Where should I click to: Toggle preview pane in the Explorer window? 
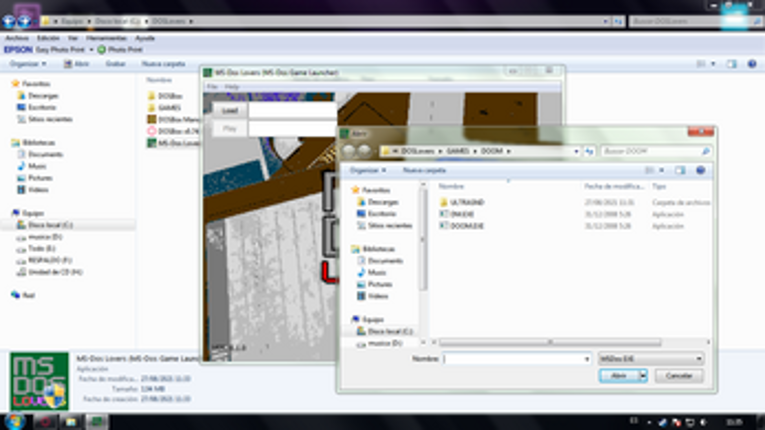[731, 64]
